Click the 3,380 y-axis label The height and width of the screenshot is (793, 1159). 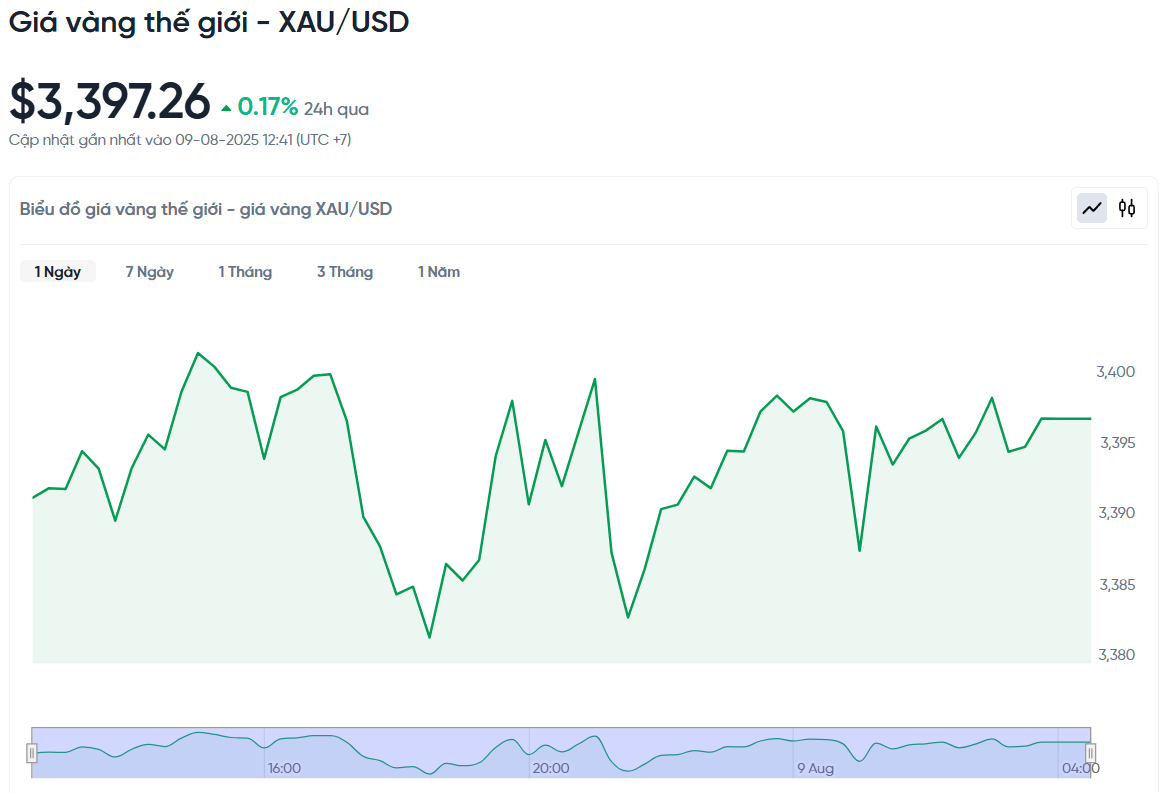click(1117, 655)
